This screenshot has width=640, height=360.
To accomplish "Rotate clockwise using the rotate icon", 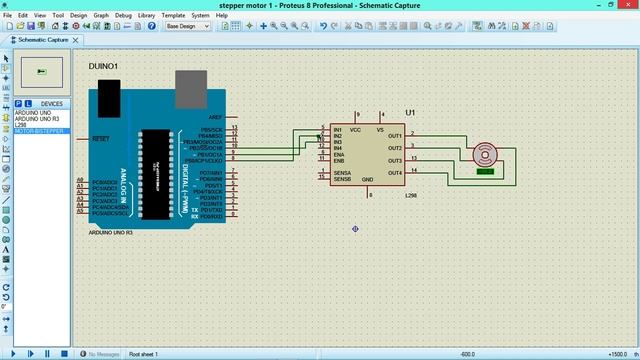I will pos(6,287).
